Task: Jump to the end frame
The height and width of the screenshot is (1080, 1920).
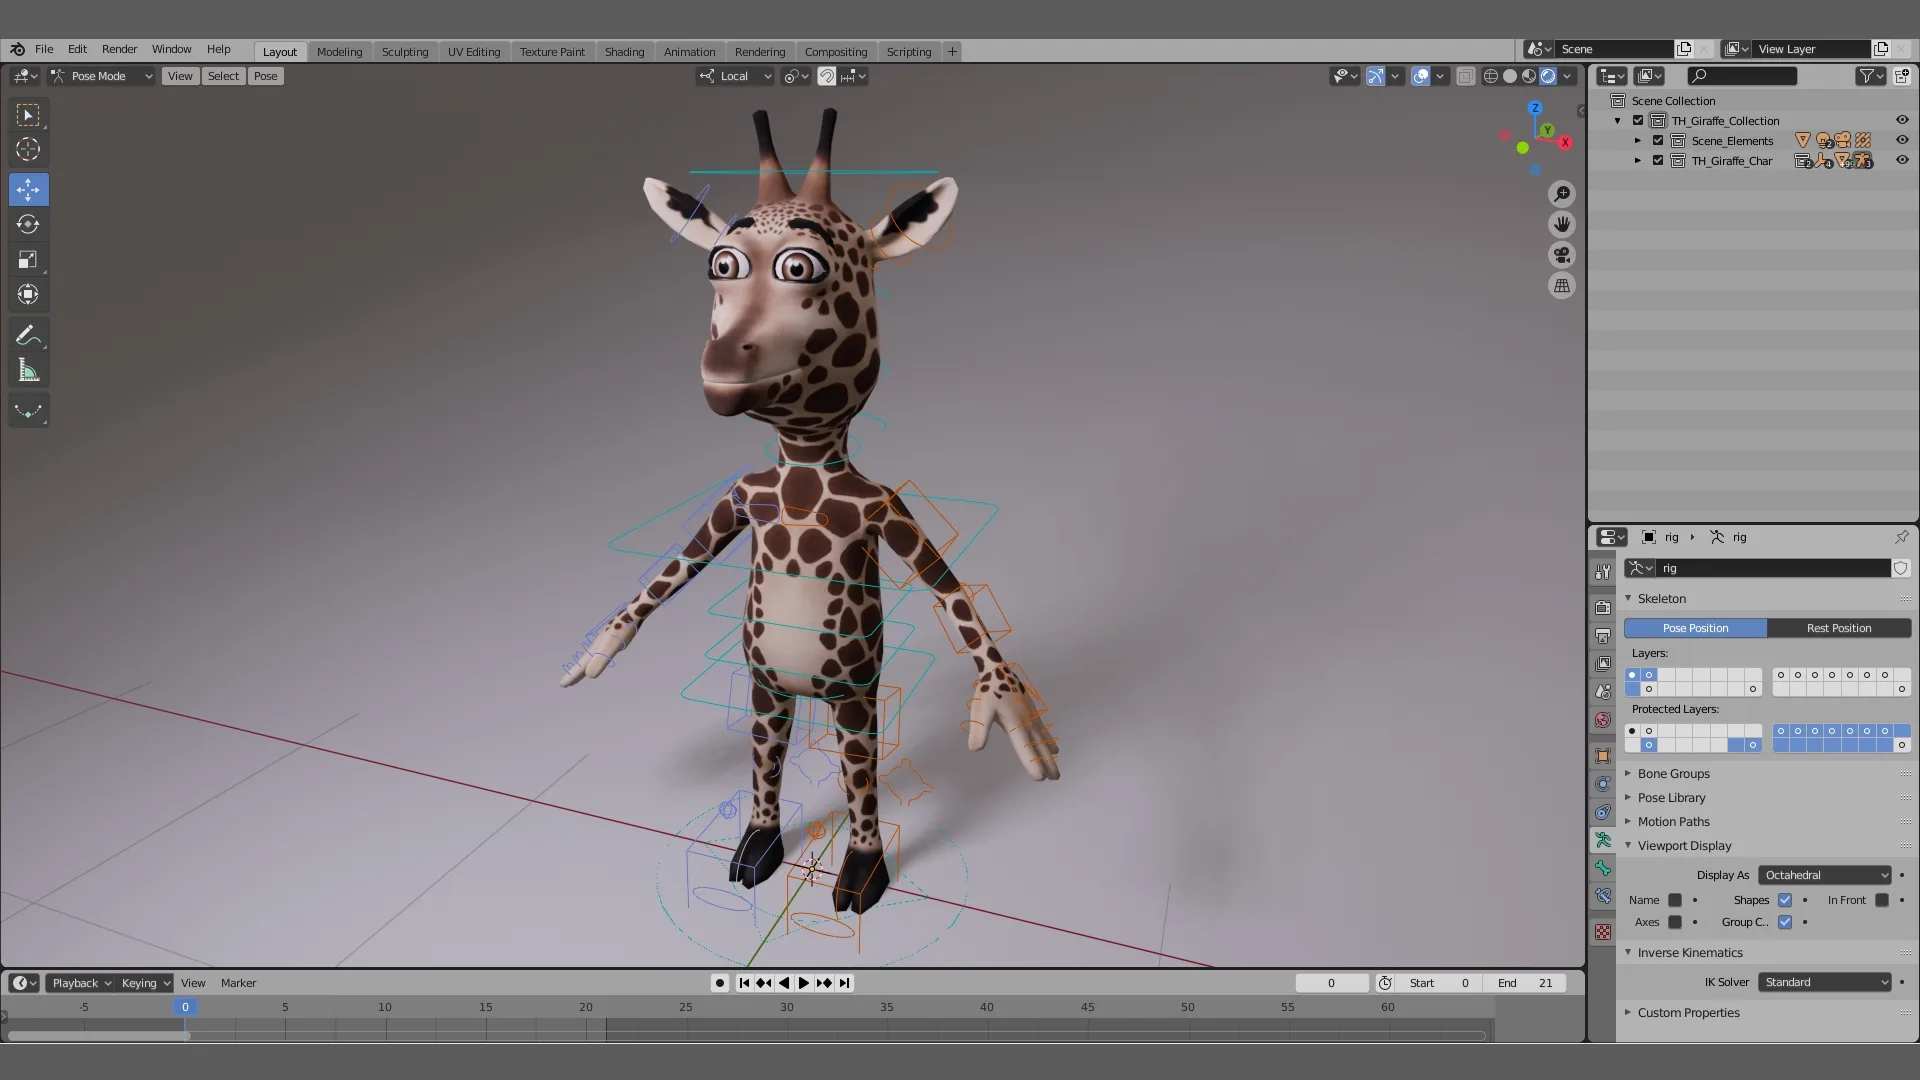Action: click(845, 983)
